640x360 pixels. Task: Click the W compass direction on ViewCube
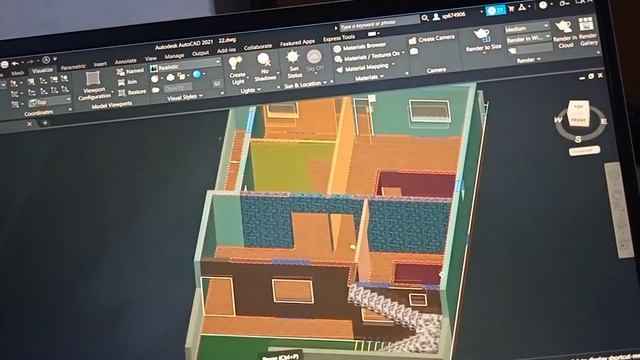click(558, 120)
